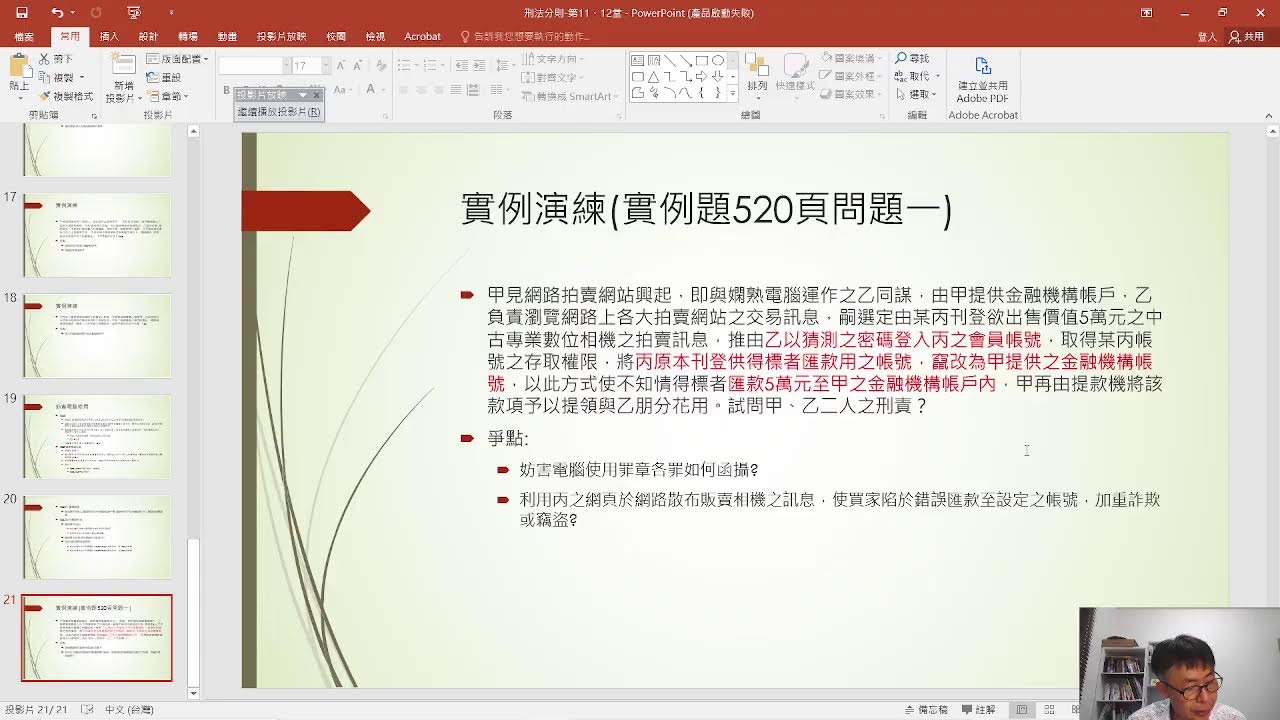Click thumbnail pane scroll up arrow

coord(194,132)
